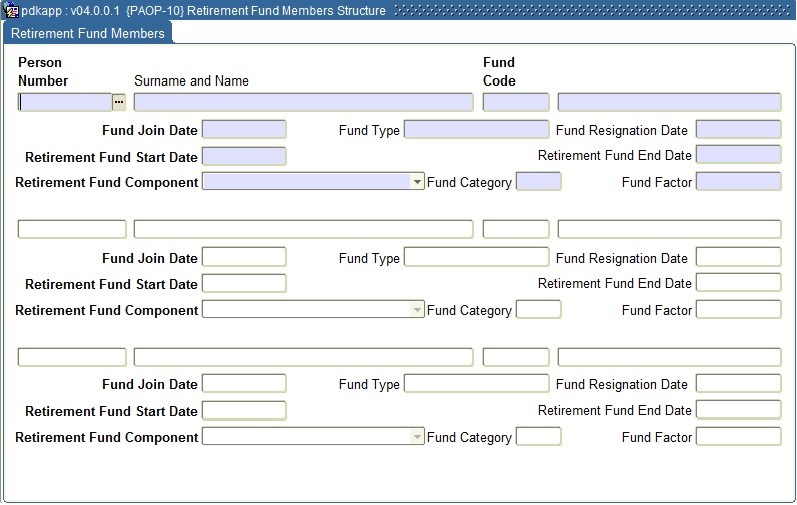Focus first record's Fund Resignation Date field
797x505 pixels.
pos(738,130)
